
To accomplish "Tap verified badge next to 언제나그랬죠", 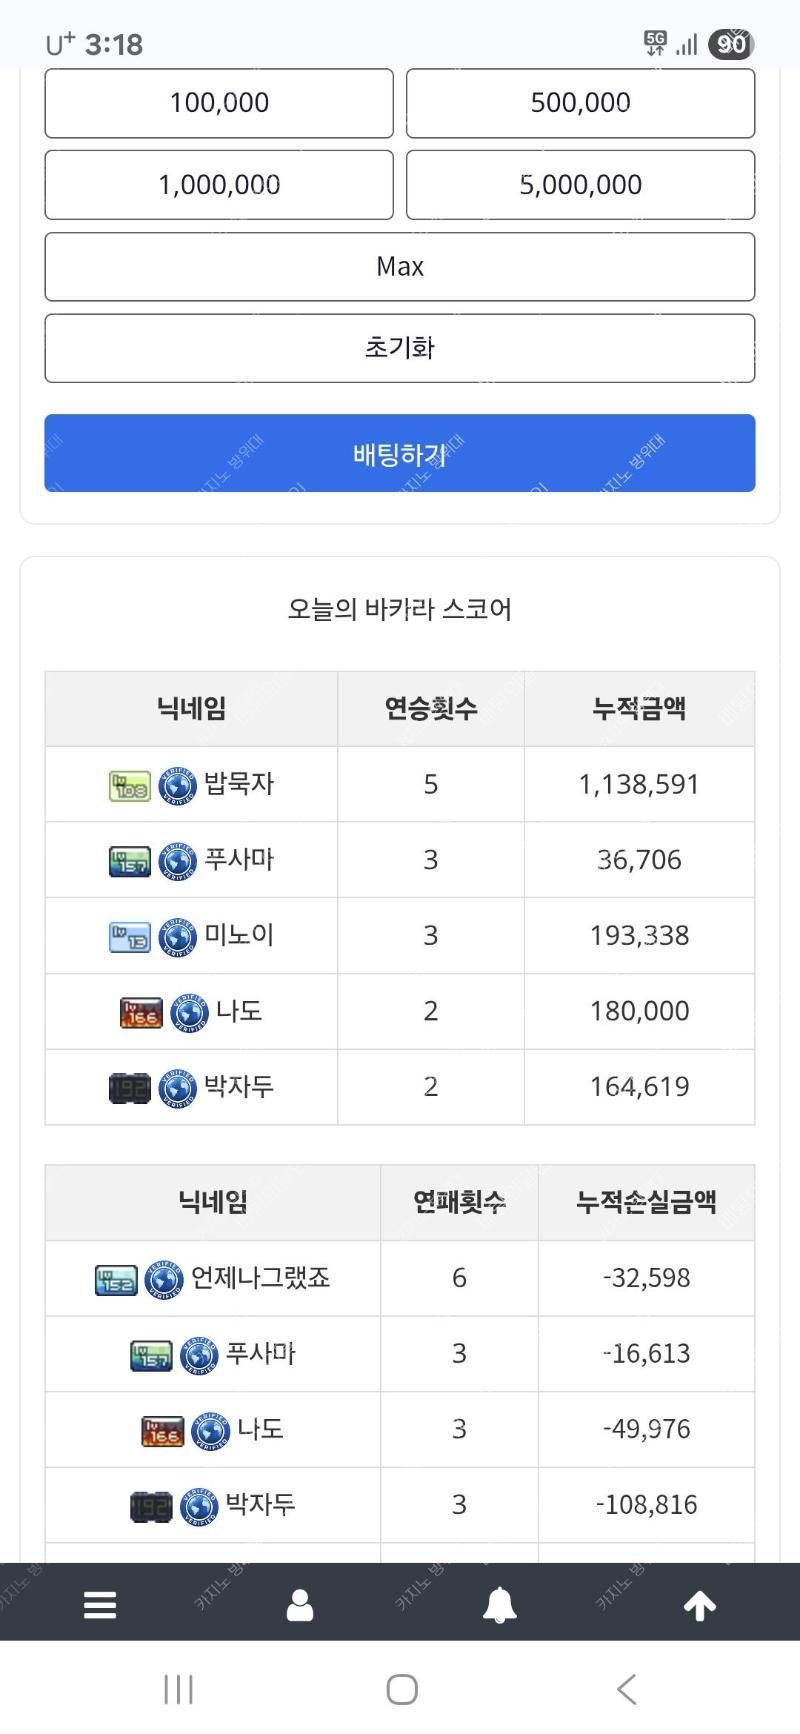I will point(164,1279).
